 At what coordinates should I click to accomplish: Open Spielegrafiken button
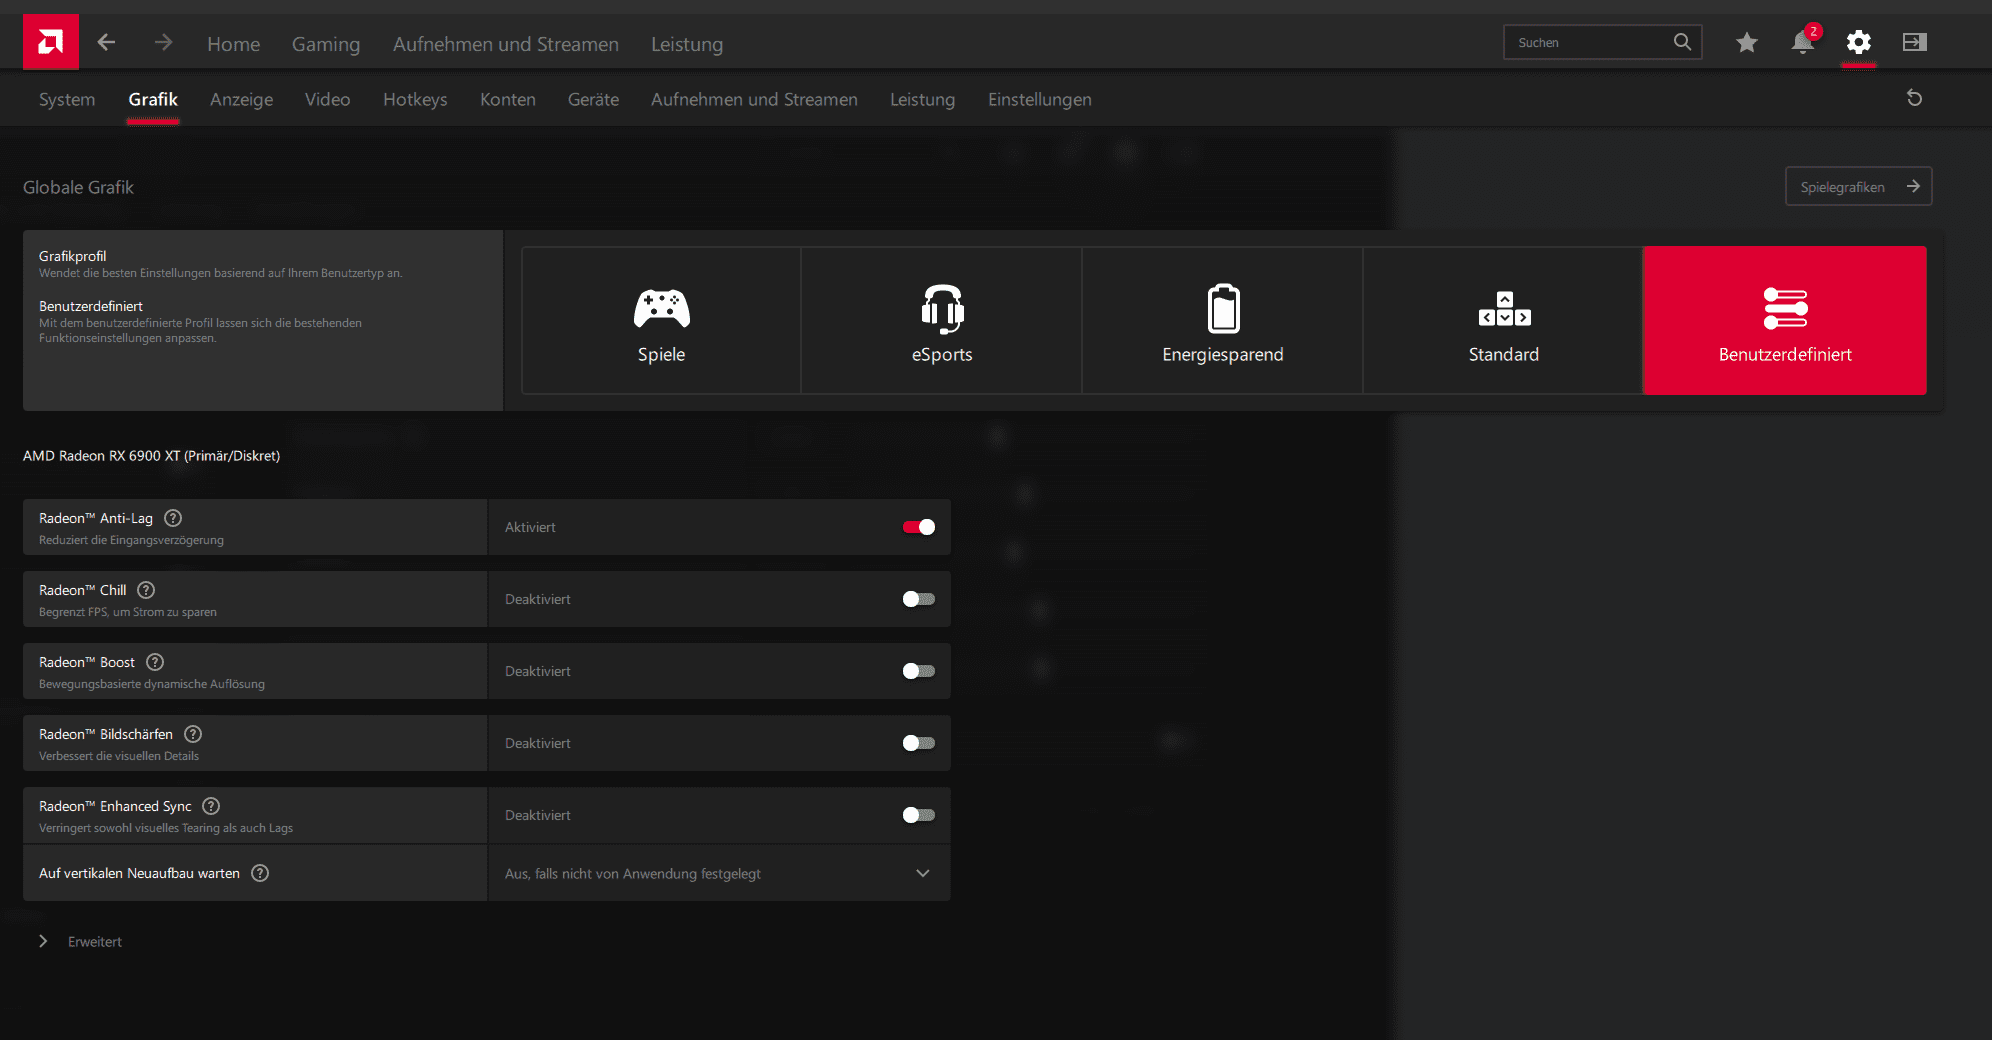[x=1859, y=187]
